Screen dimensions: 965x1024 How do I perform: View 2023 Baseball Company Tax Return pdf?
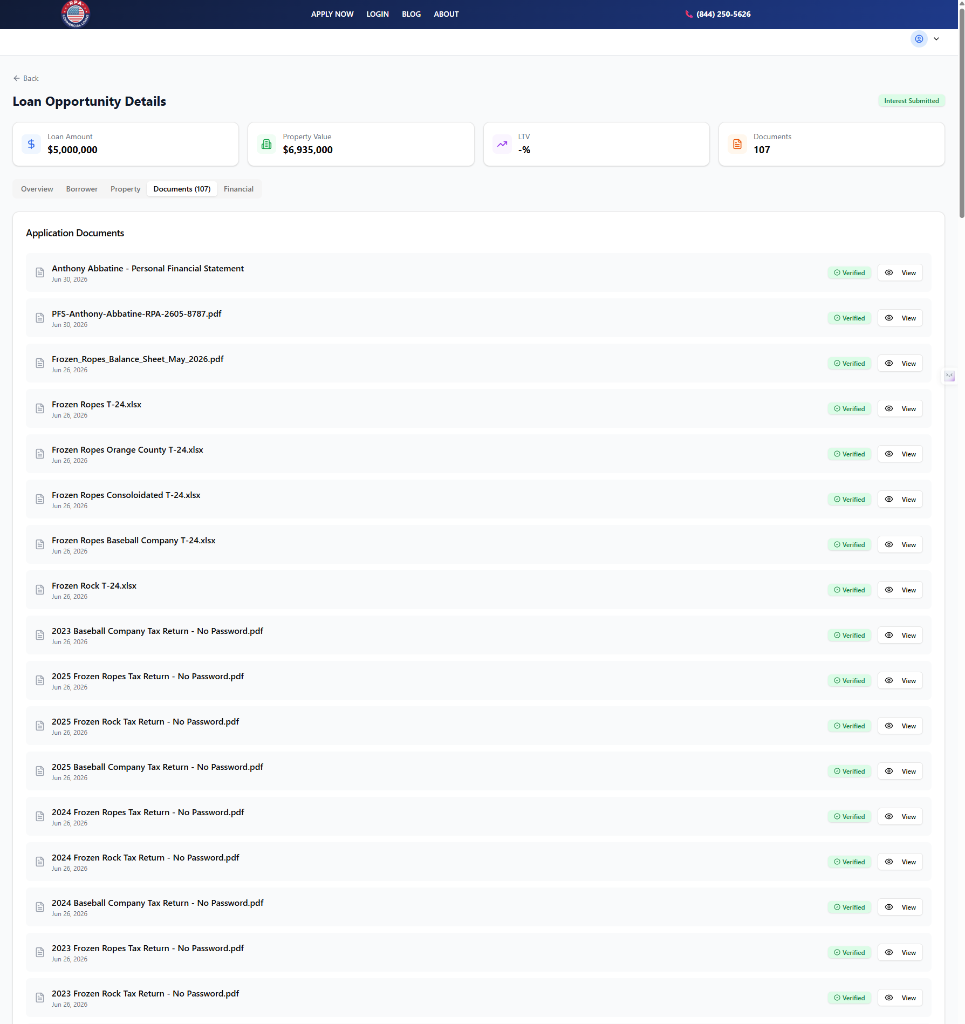click(x=900, y=635)
